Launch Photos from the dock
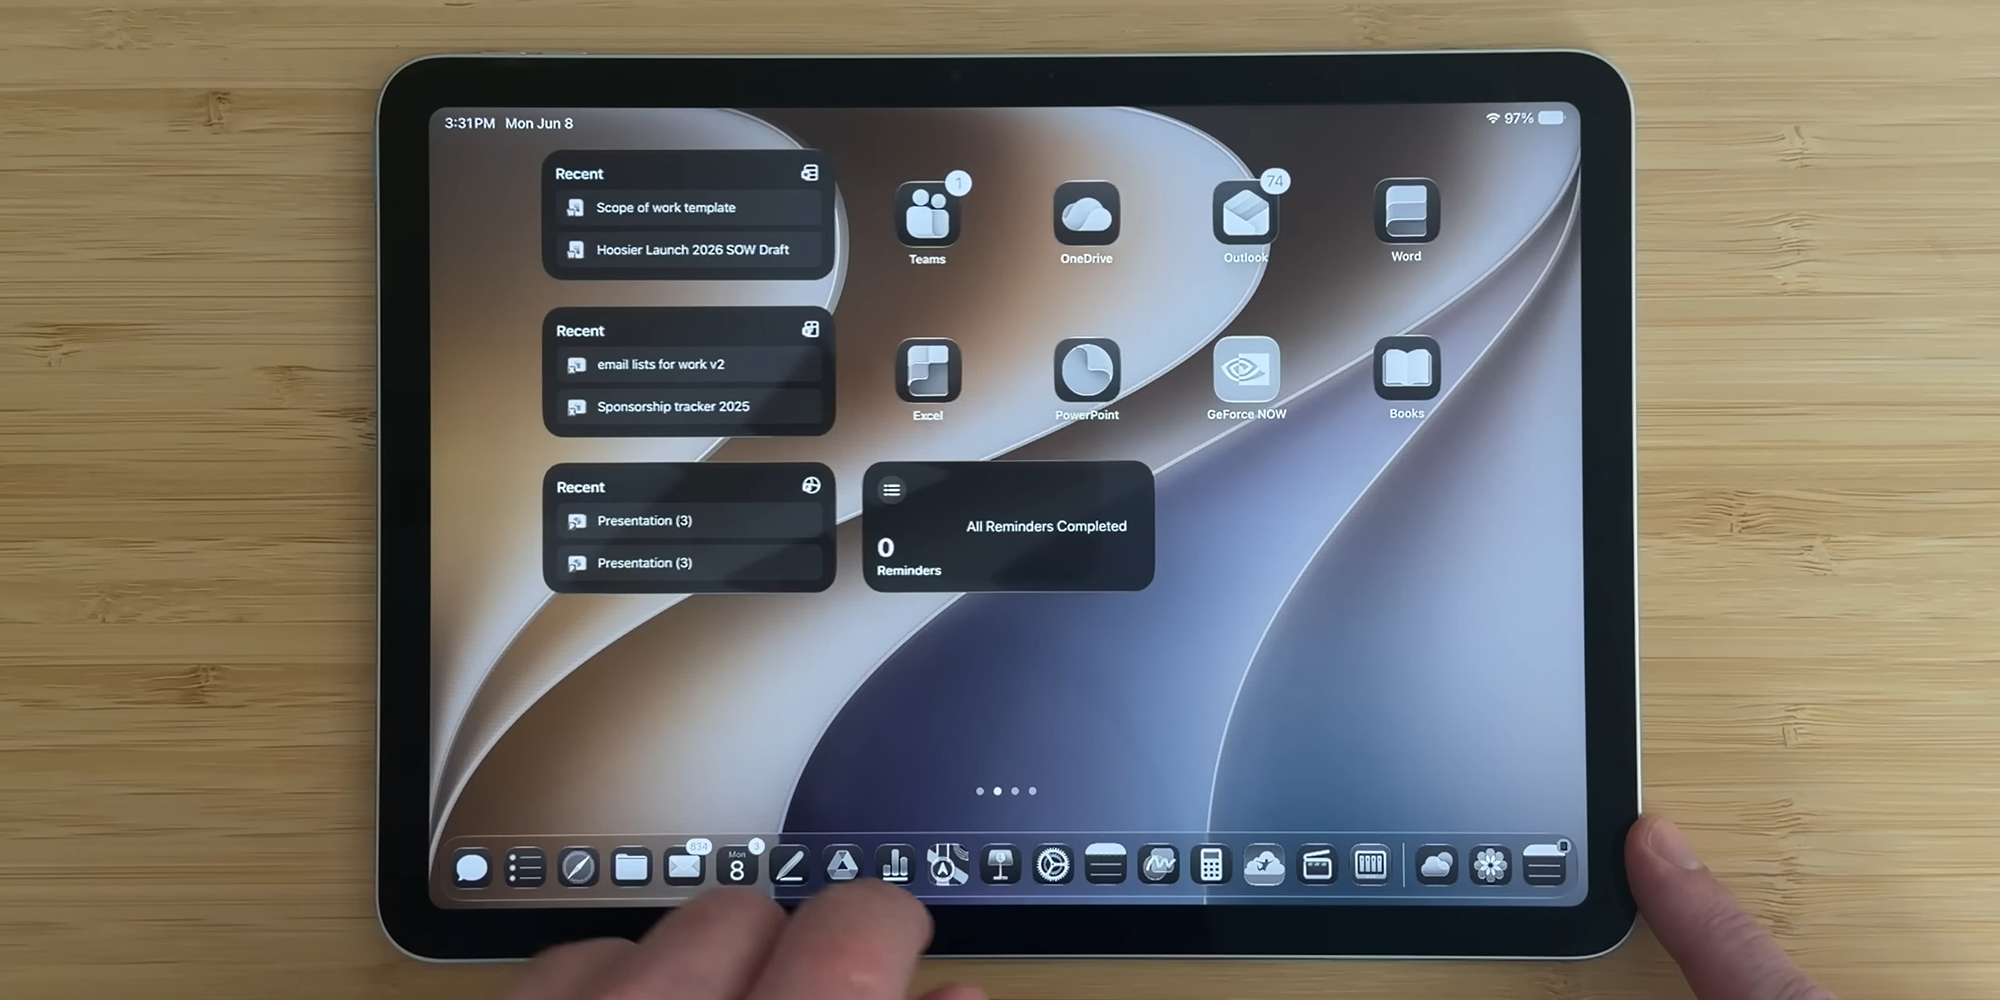The height and width of the screenshot is (1000, 2000). (1490, 865)
